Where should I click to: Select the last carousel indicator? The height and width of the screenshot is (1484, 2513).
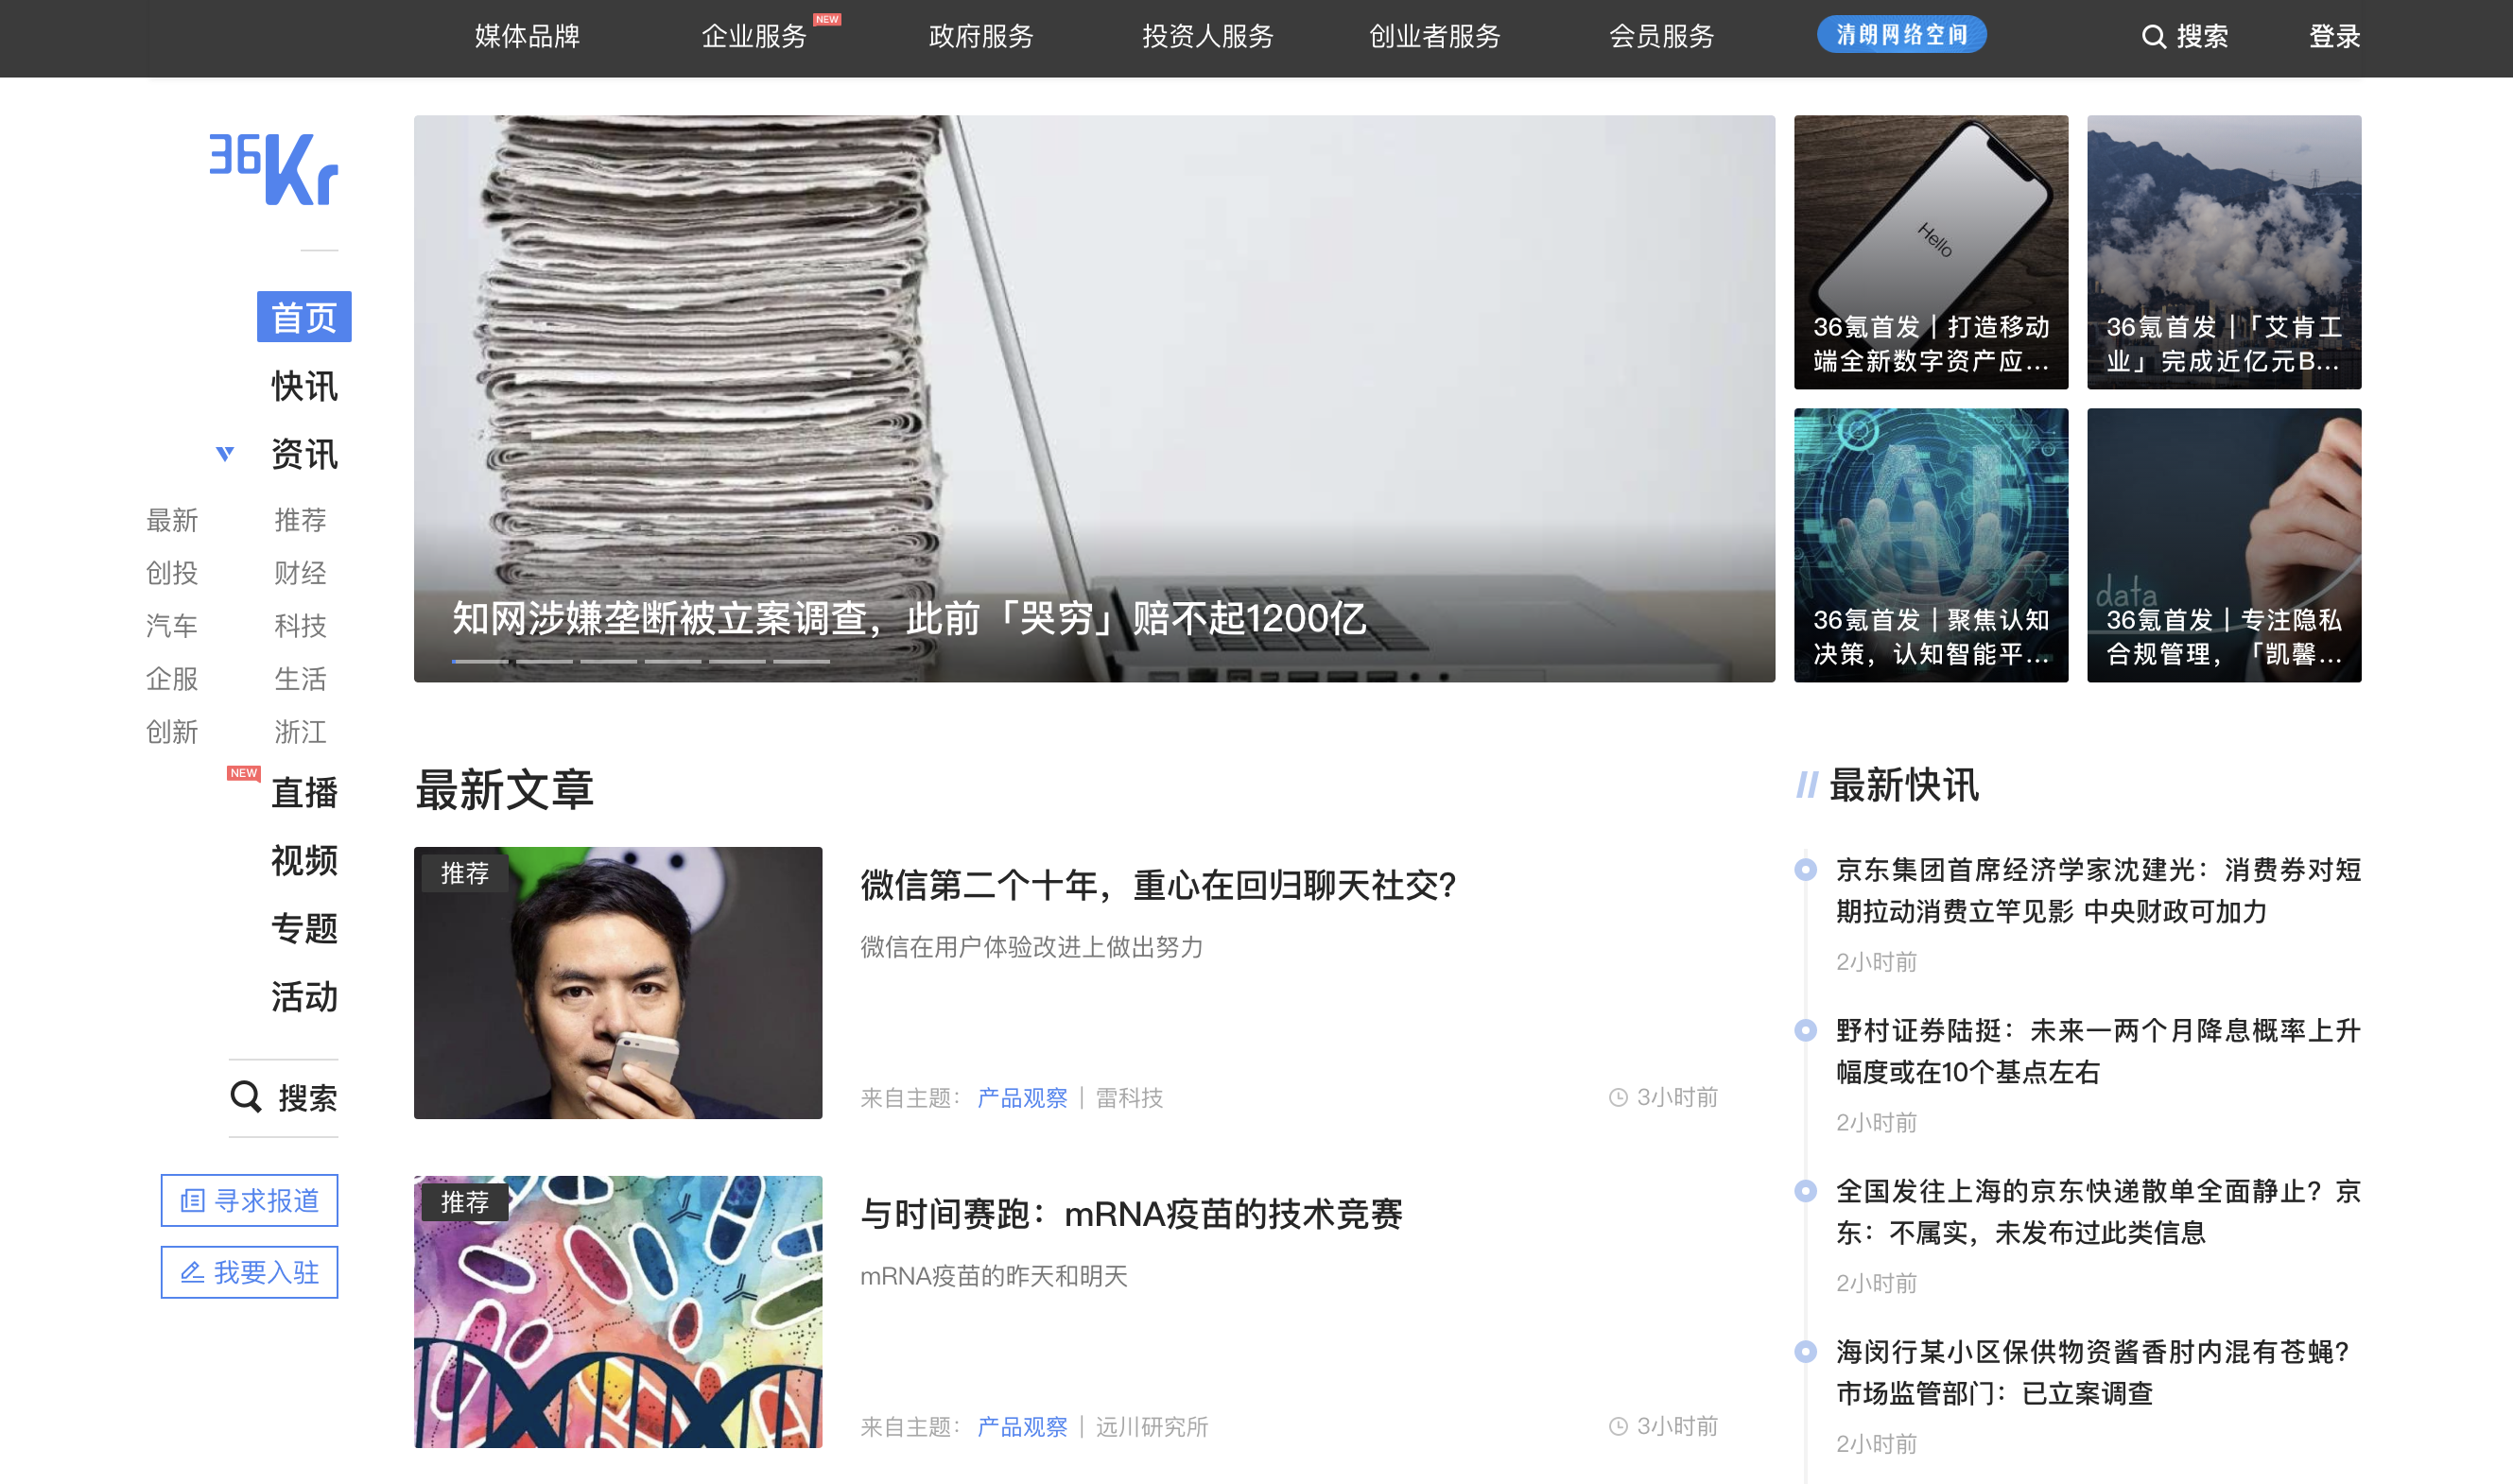click(x=801, y=661)
